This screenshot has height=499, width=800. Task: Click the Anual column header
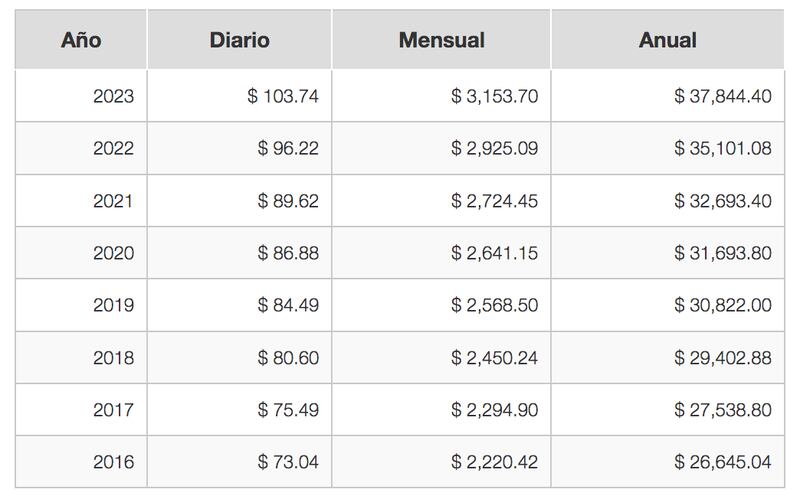(x=667, y=40)
